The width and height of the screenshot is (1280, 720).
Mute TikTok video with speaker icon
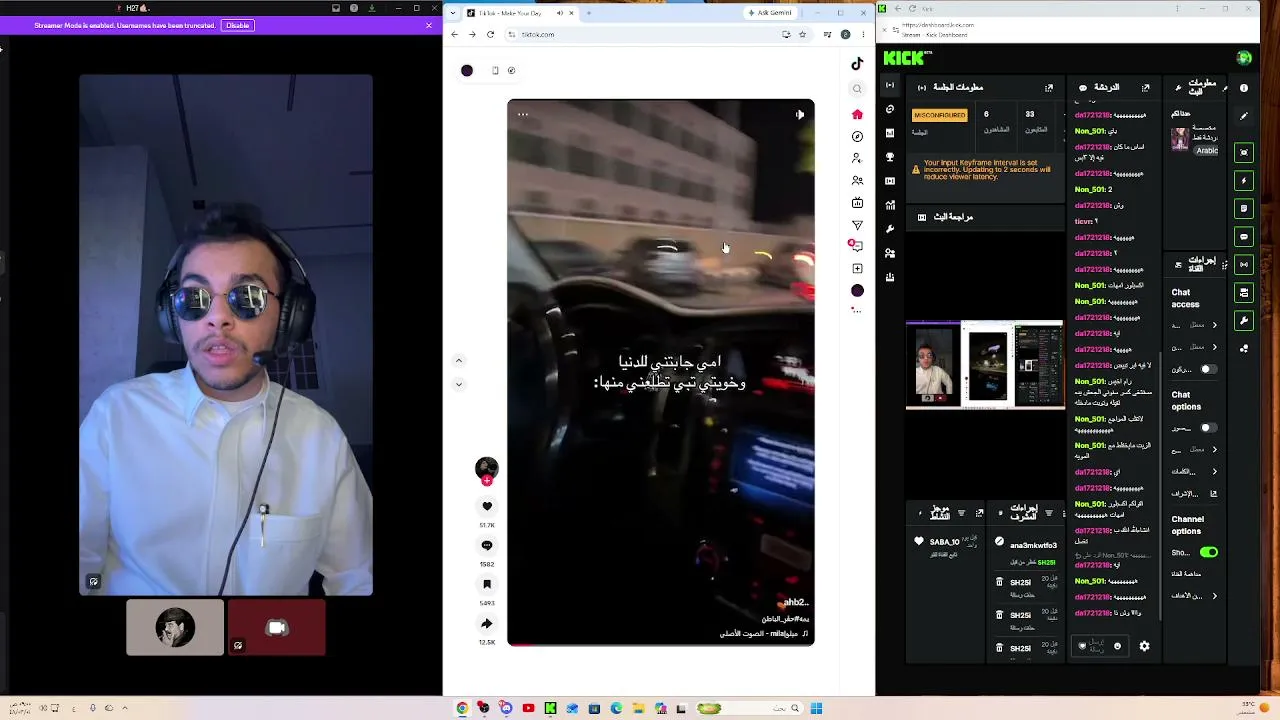point(800,115)
